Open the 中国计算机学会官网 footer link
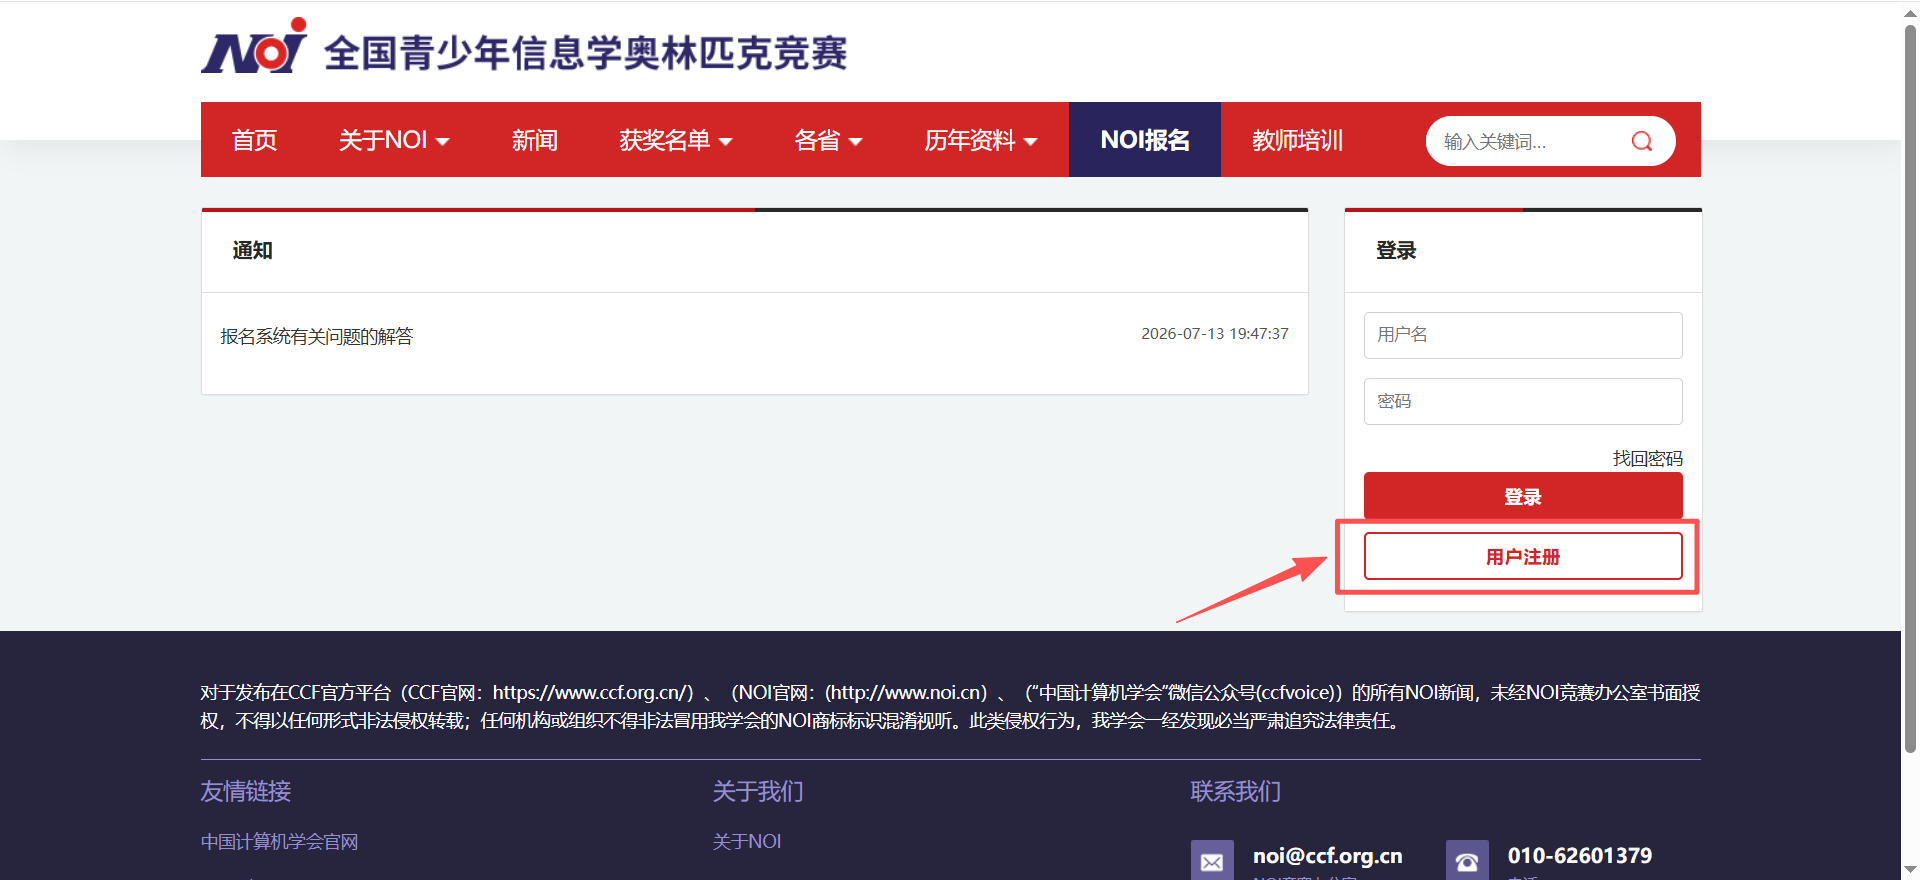The image size is (1920, 880). pos(279,842)
